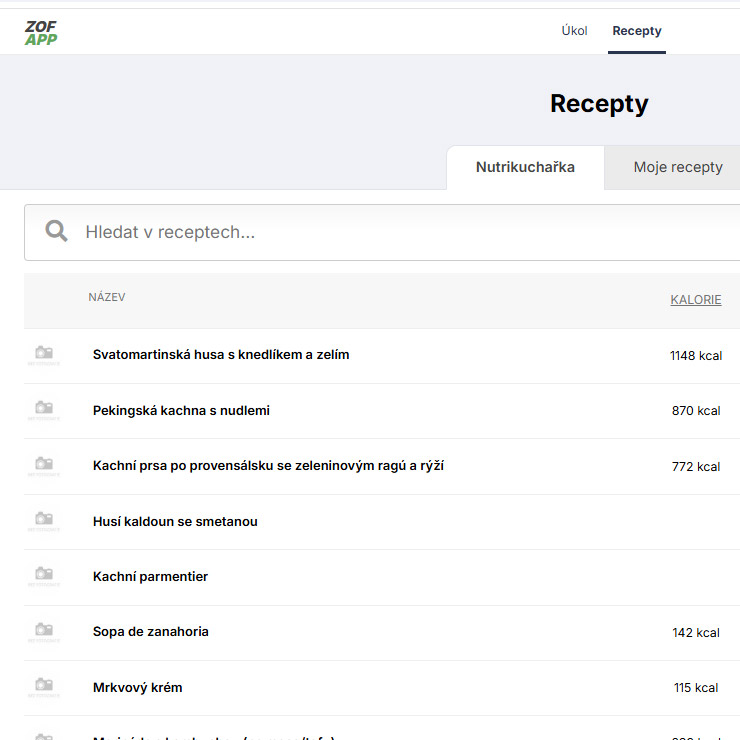Switch to the Moje recepty tab
The width and height of the screenshot is (740, 740).
point(677,167)
